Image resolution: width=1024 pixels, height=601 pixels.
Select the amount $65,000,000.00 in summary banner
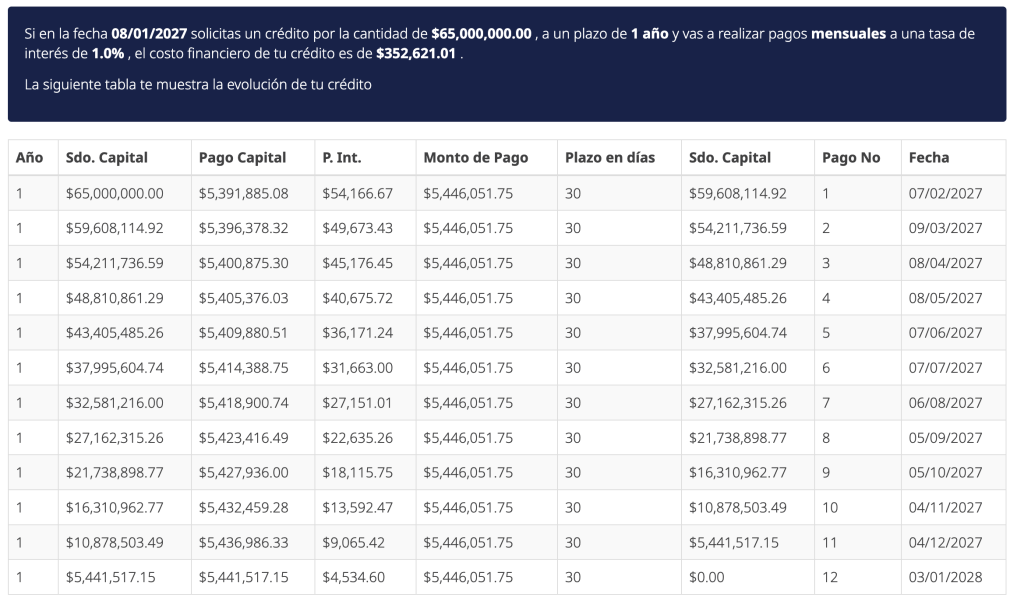(481, 34)
